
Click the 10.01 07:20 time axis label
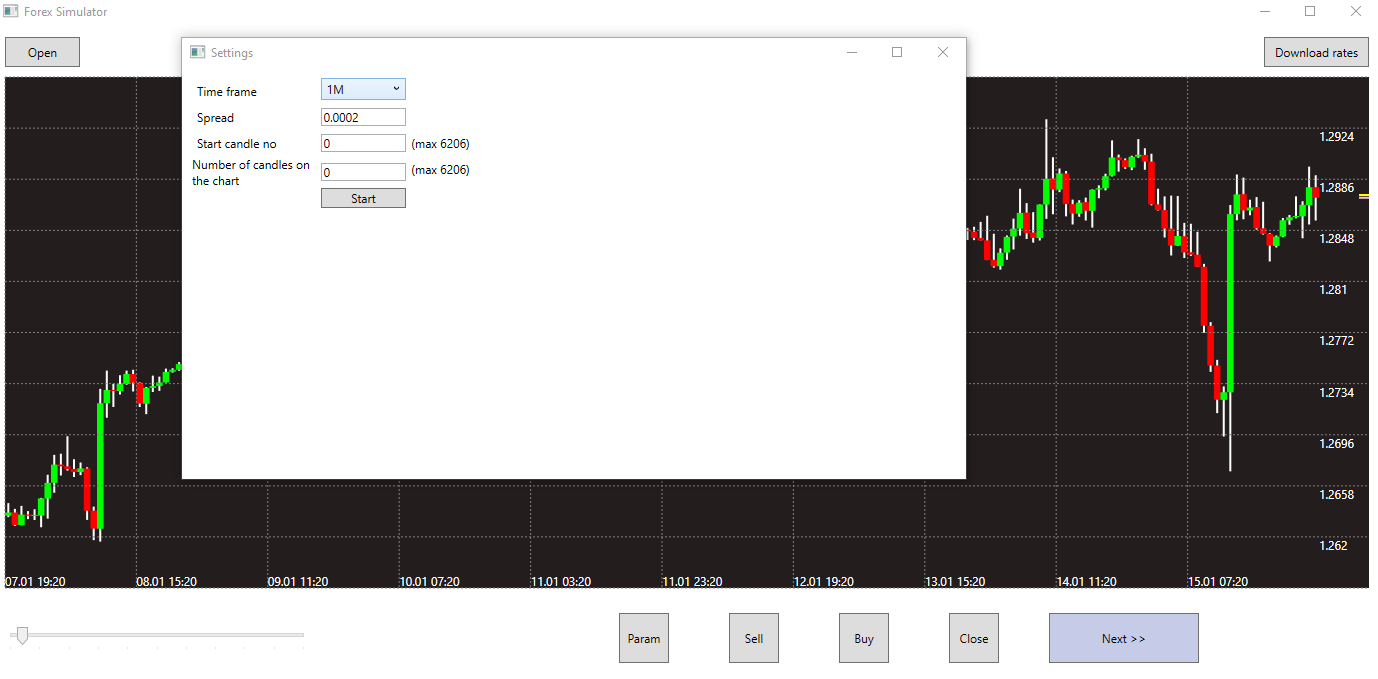(x=430, y=581)
